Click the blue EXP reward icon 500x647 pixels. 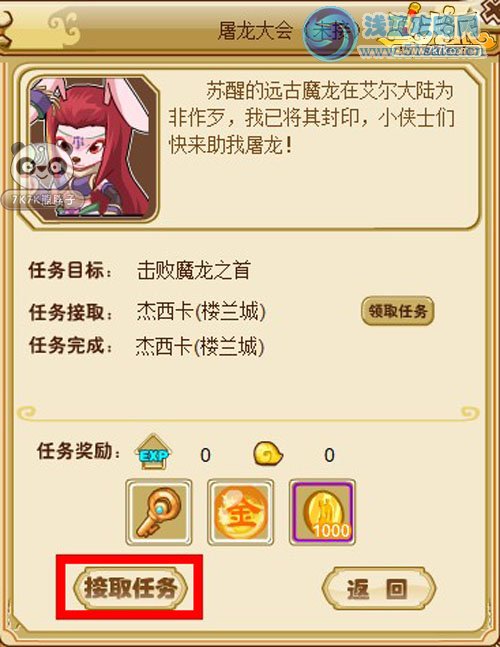tap(153, 452)
